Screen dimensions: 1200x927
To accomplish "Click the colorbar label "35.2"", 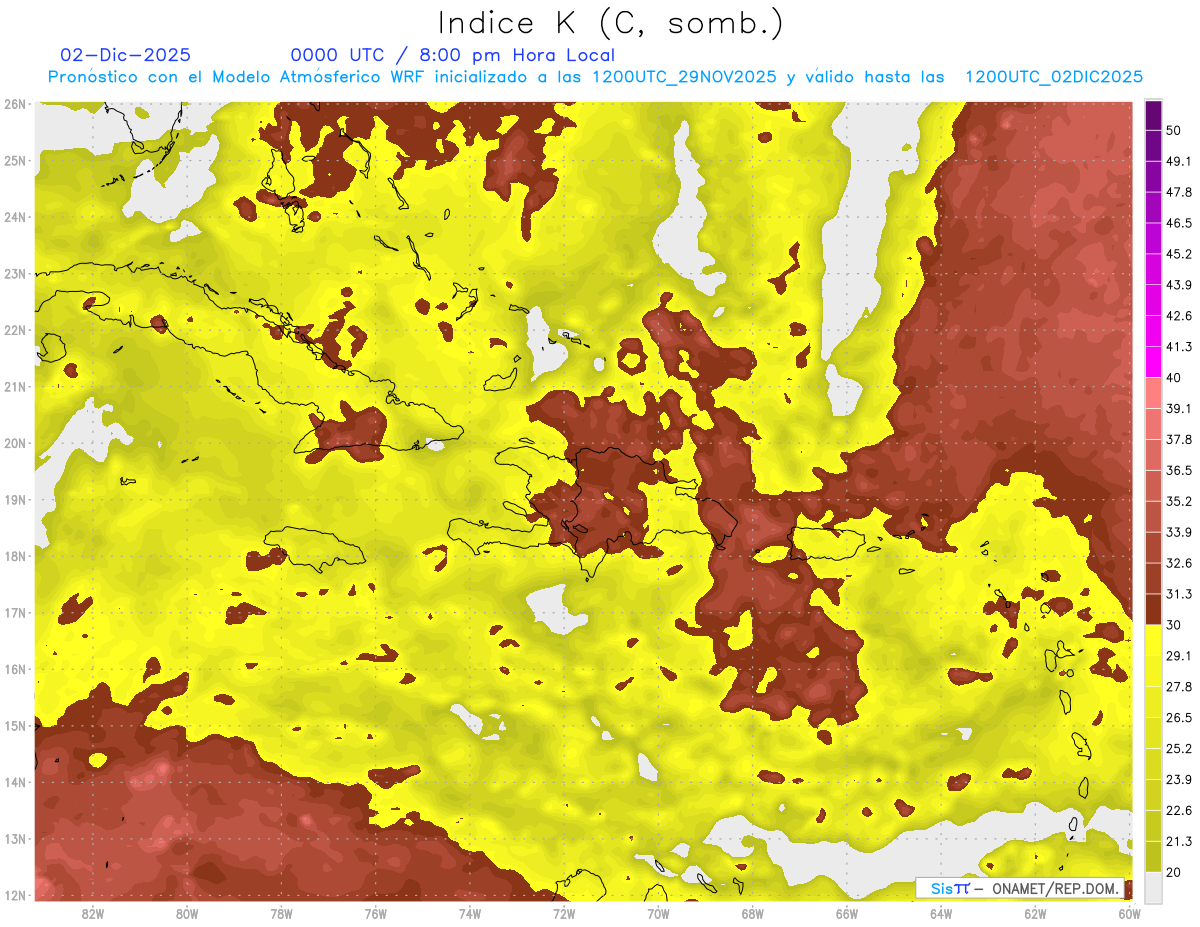I will tap(1179, 501).
